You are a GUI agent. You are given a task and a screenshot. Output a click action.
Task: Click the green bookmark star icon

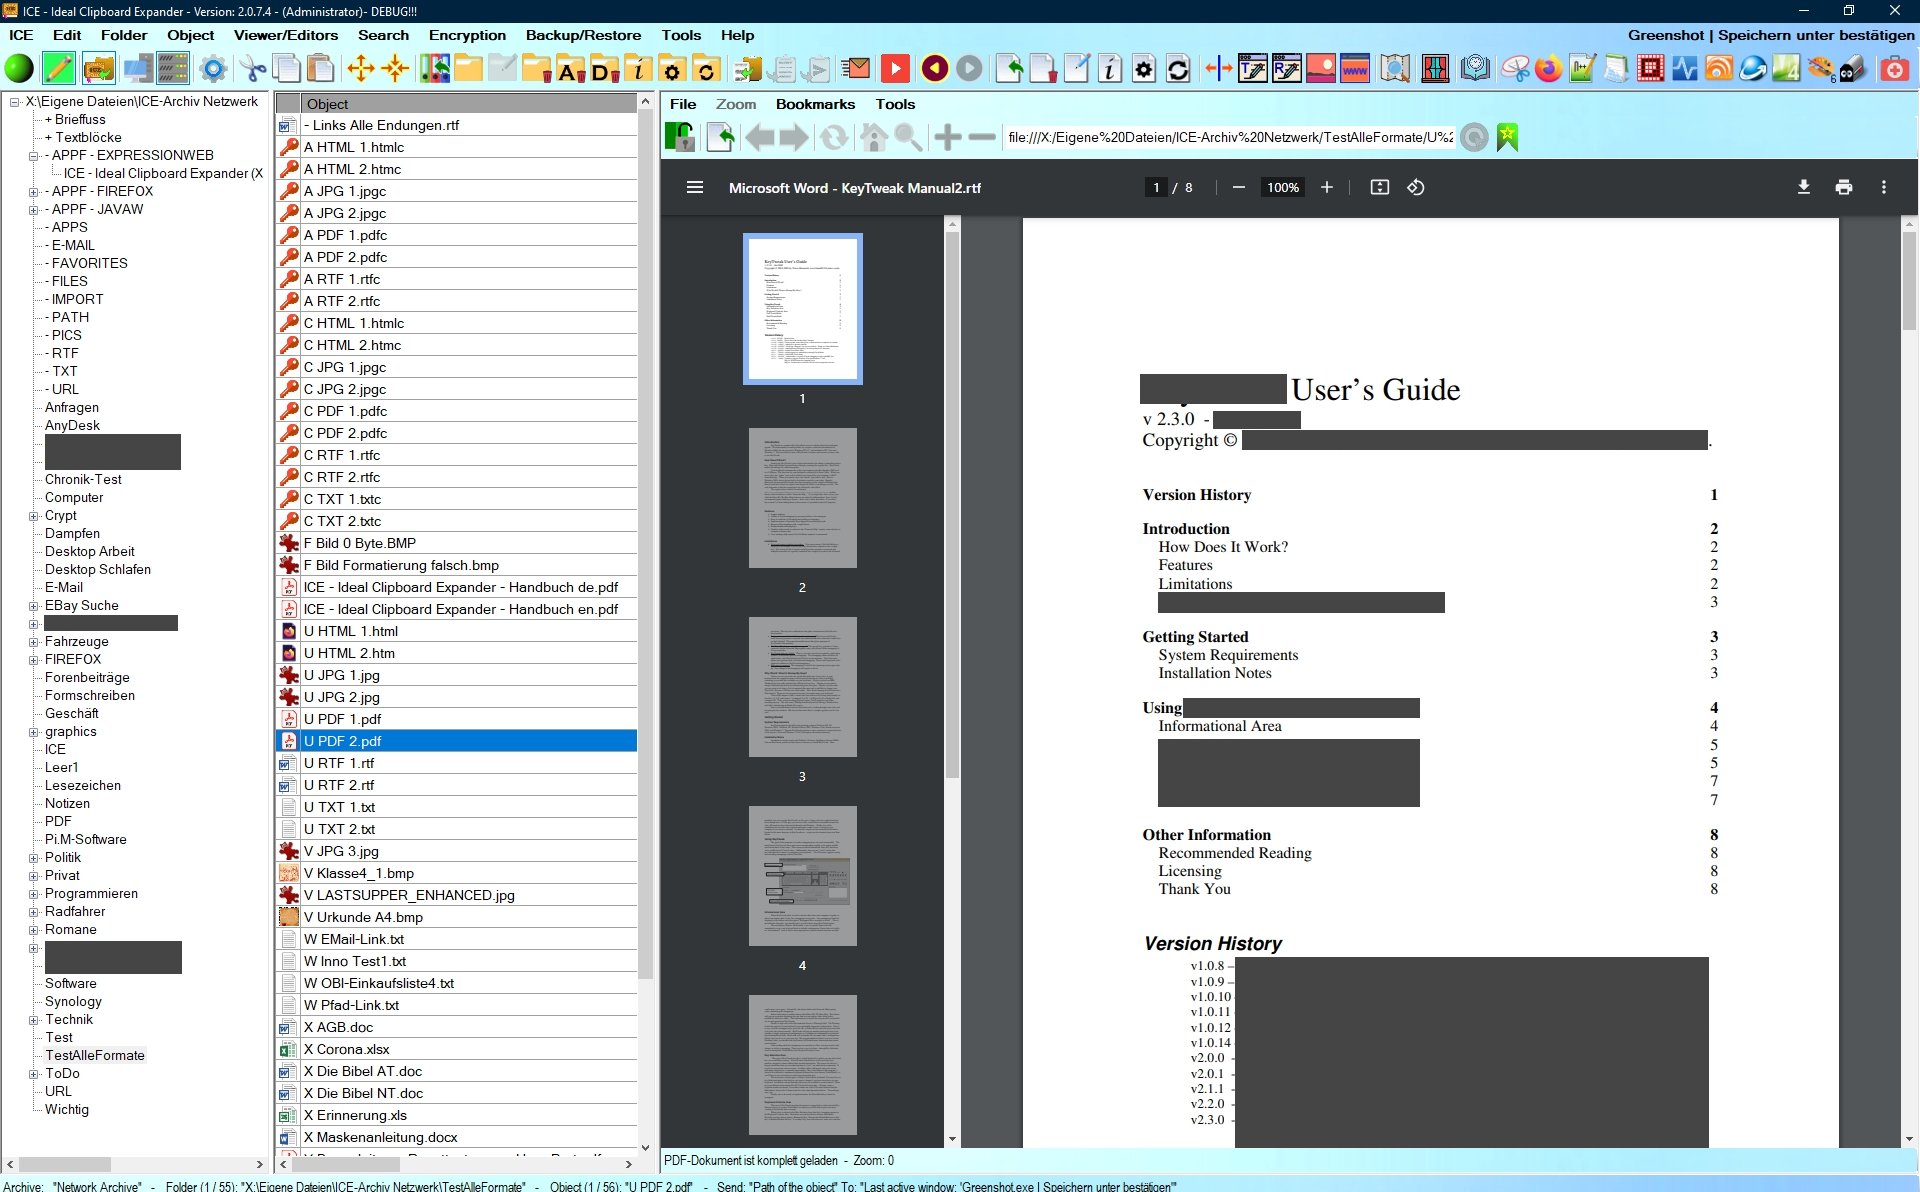pyautogui.click(x=1507, y=137)
